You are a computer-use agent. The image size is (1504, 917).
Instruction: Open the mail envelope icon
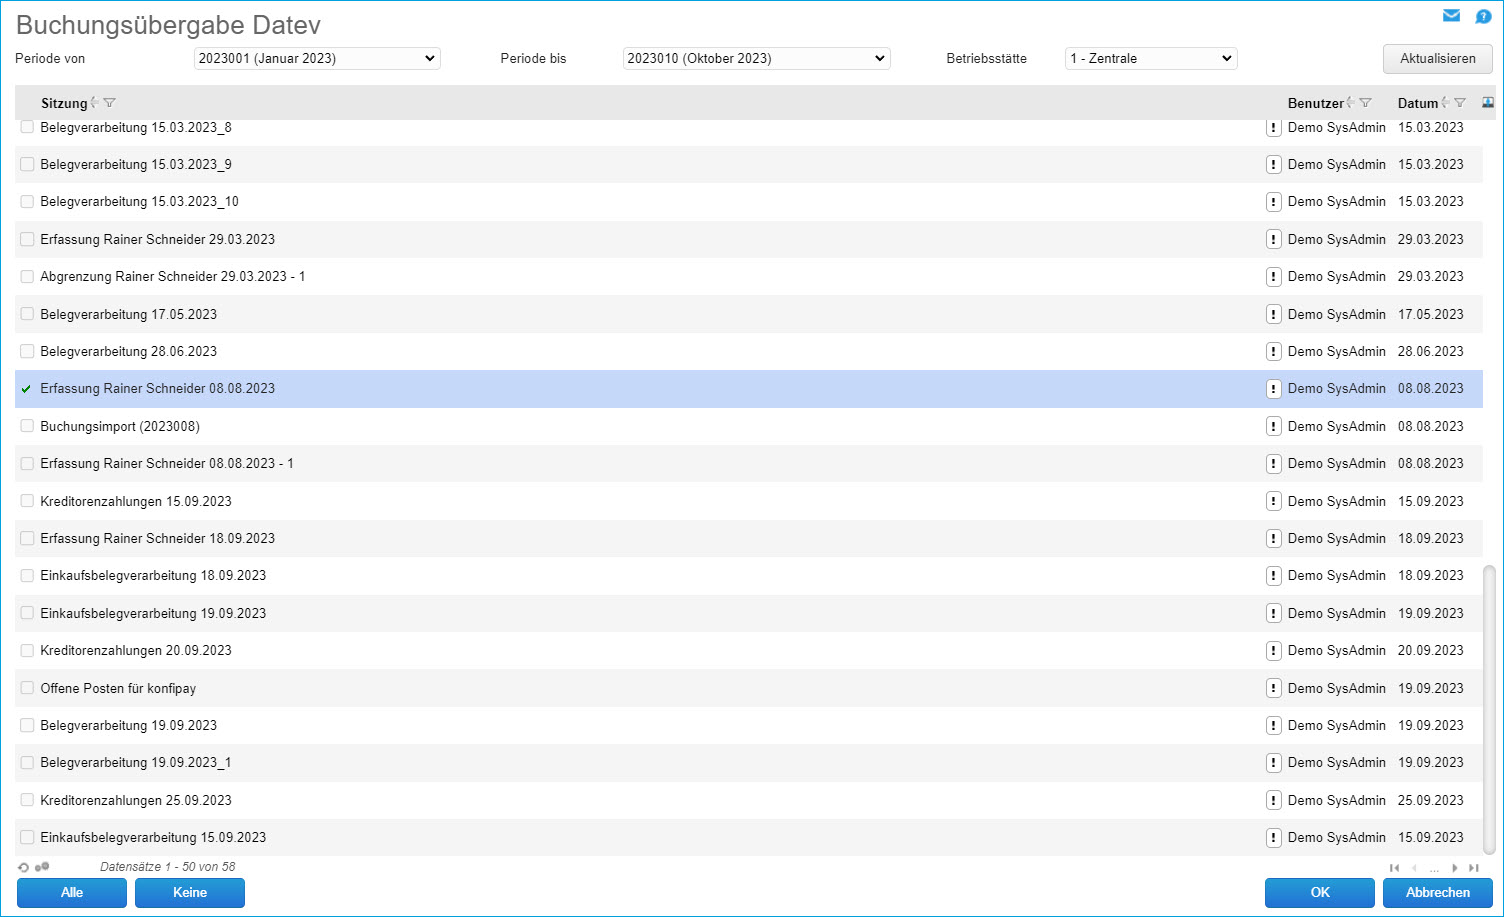(x=1451, y=16)
